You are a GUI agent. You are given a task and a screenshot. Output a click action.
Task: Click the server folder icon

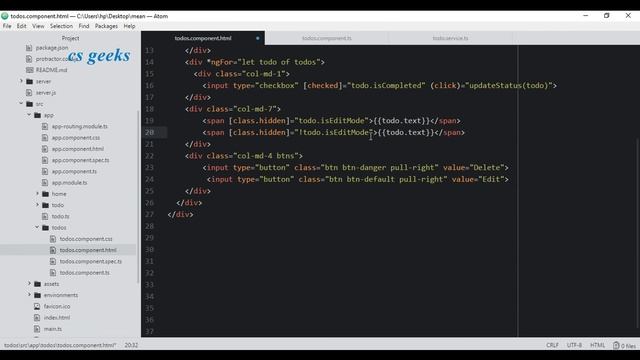point(29,82)
